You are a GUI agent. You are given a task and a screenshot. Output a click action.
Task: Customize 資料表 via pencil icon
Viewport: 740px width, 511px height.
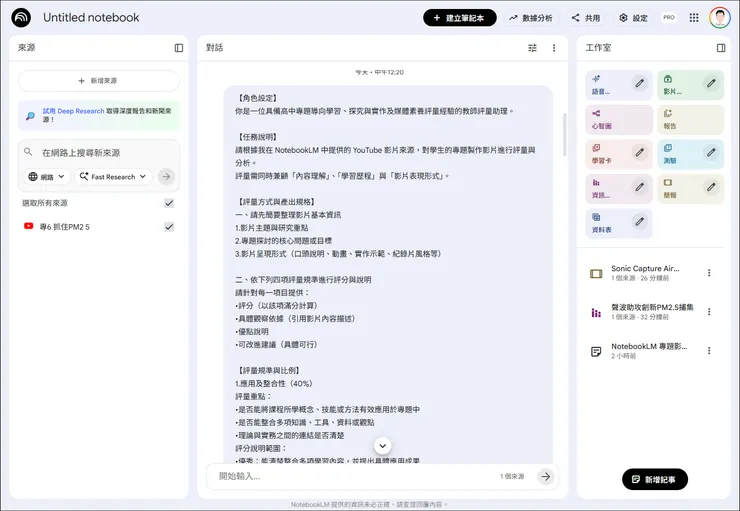(x=639, y=221)
